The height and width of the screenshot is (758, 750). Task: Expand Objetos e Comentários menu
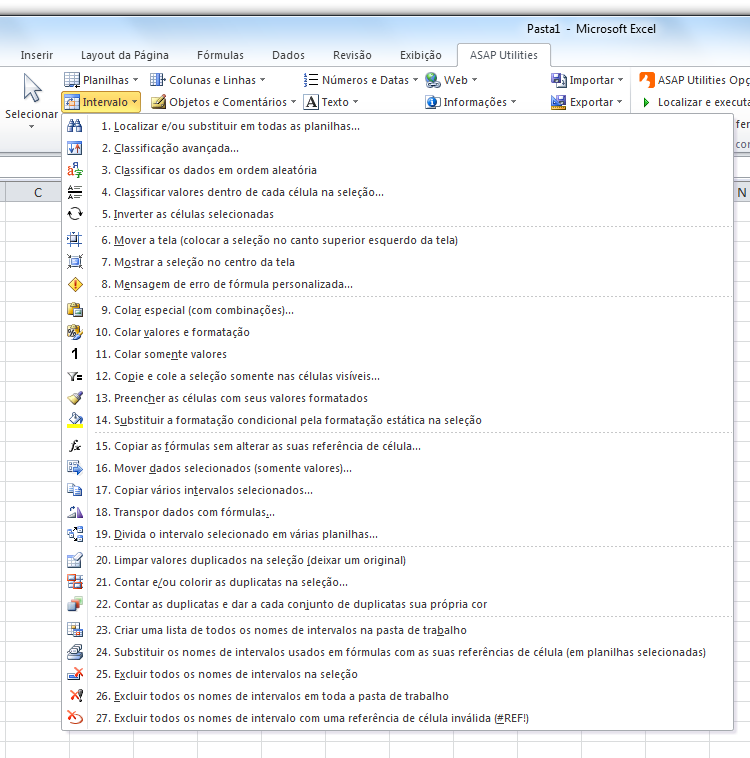click(x=223, y=102)
